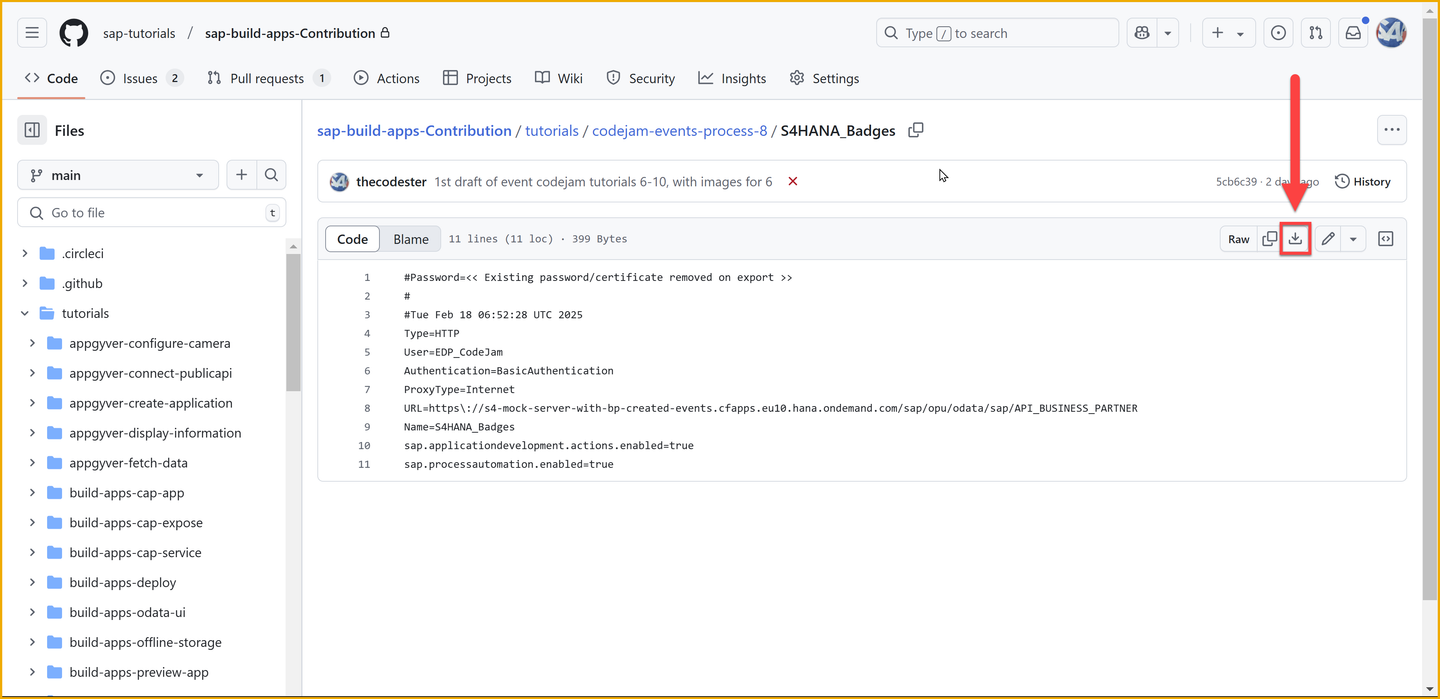Switch to the Actions tab
The width and height of the screenshot is (1440, 699).
point(387,78)
